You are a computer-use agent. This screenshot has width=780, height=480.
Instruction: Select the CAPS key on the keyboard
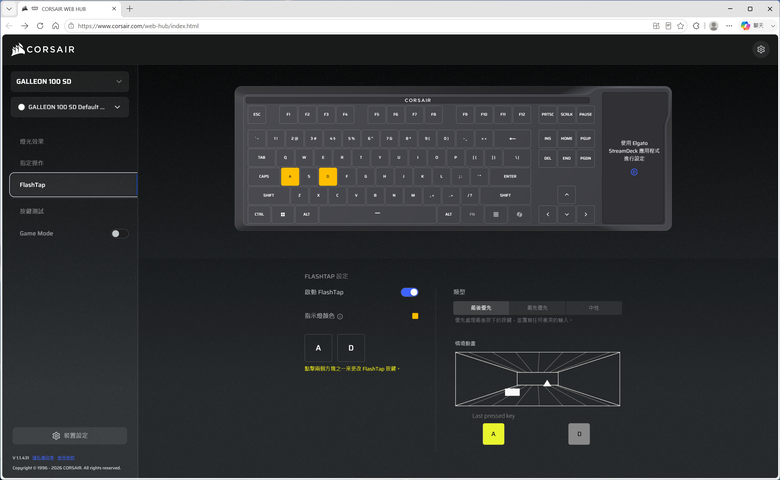(264, 177)
